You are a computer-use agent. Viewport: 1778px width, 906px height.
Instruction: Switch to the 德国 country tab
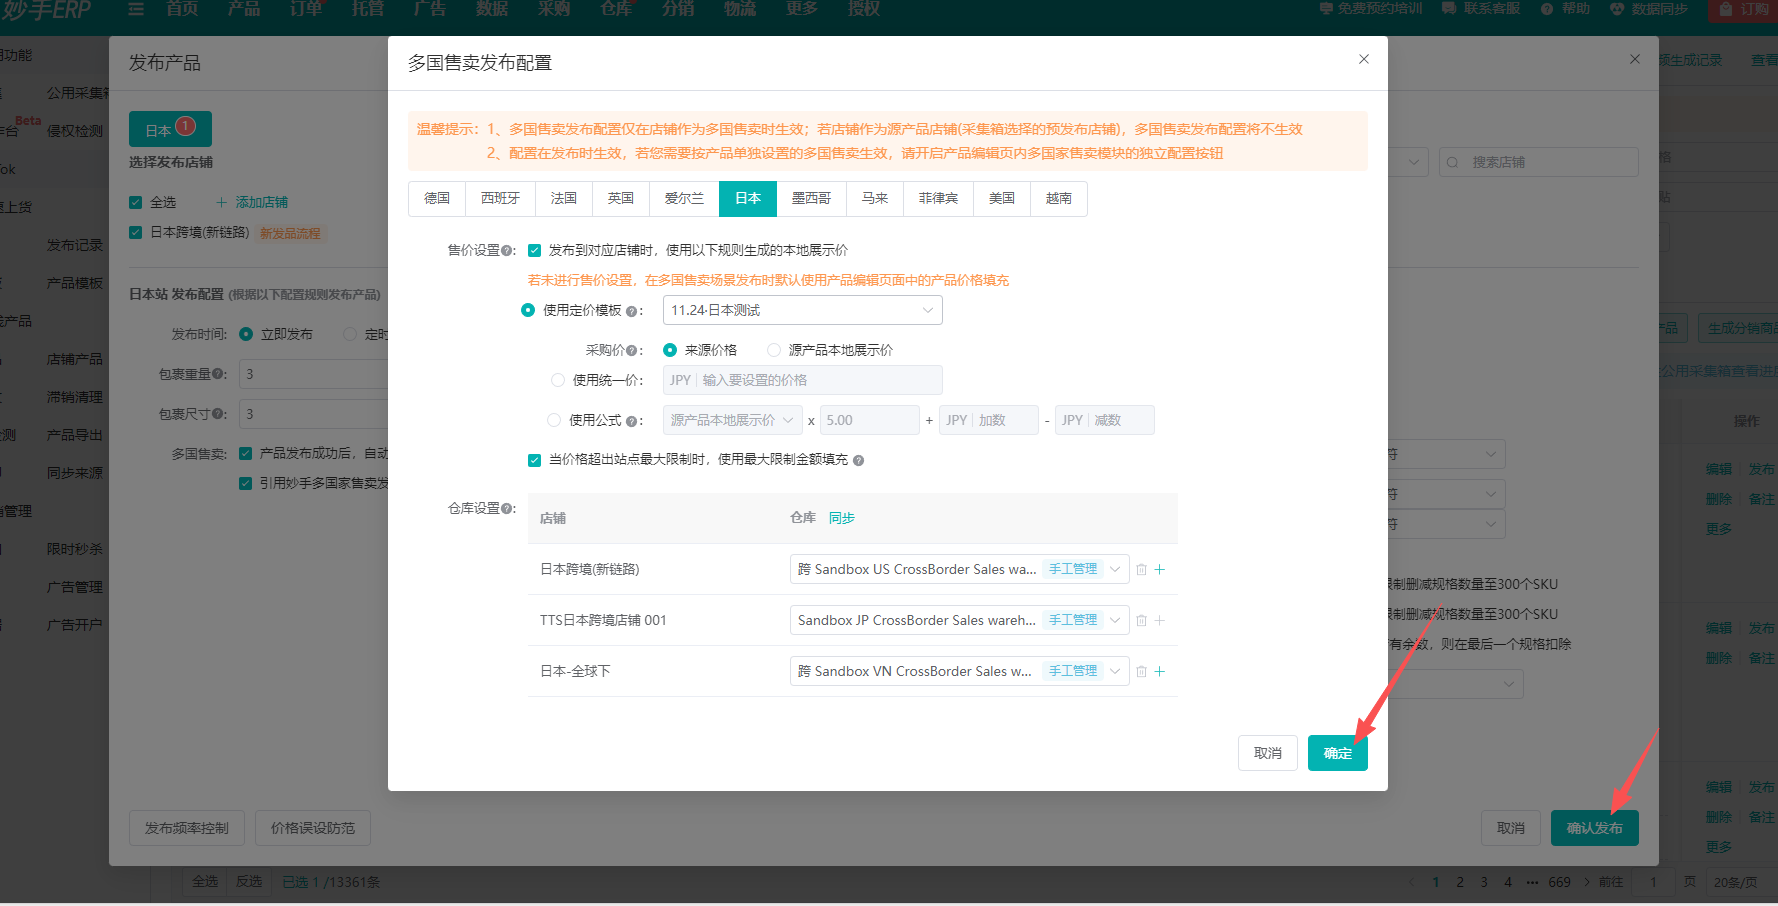(437, 199)
